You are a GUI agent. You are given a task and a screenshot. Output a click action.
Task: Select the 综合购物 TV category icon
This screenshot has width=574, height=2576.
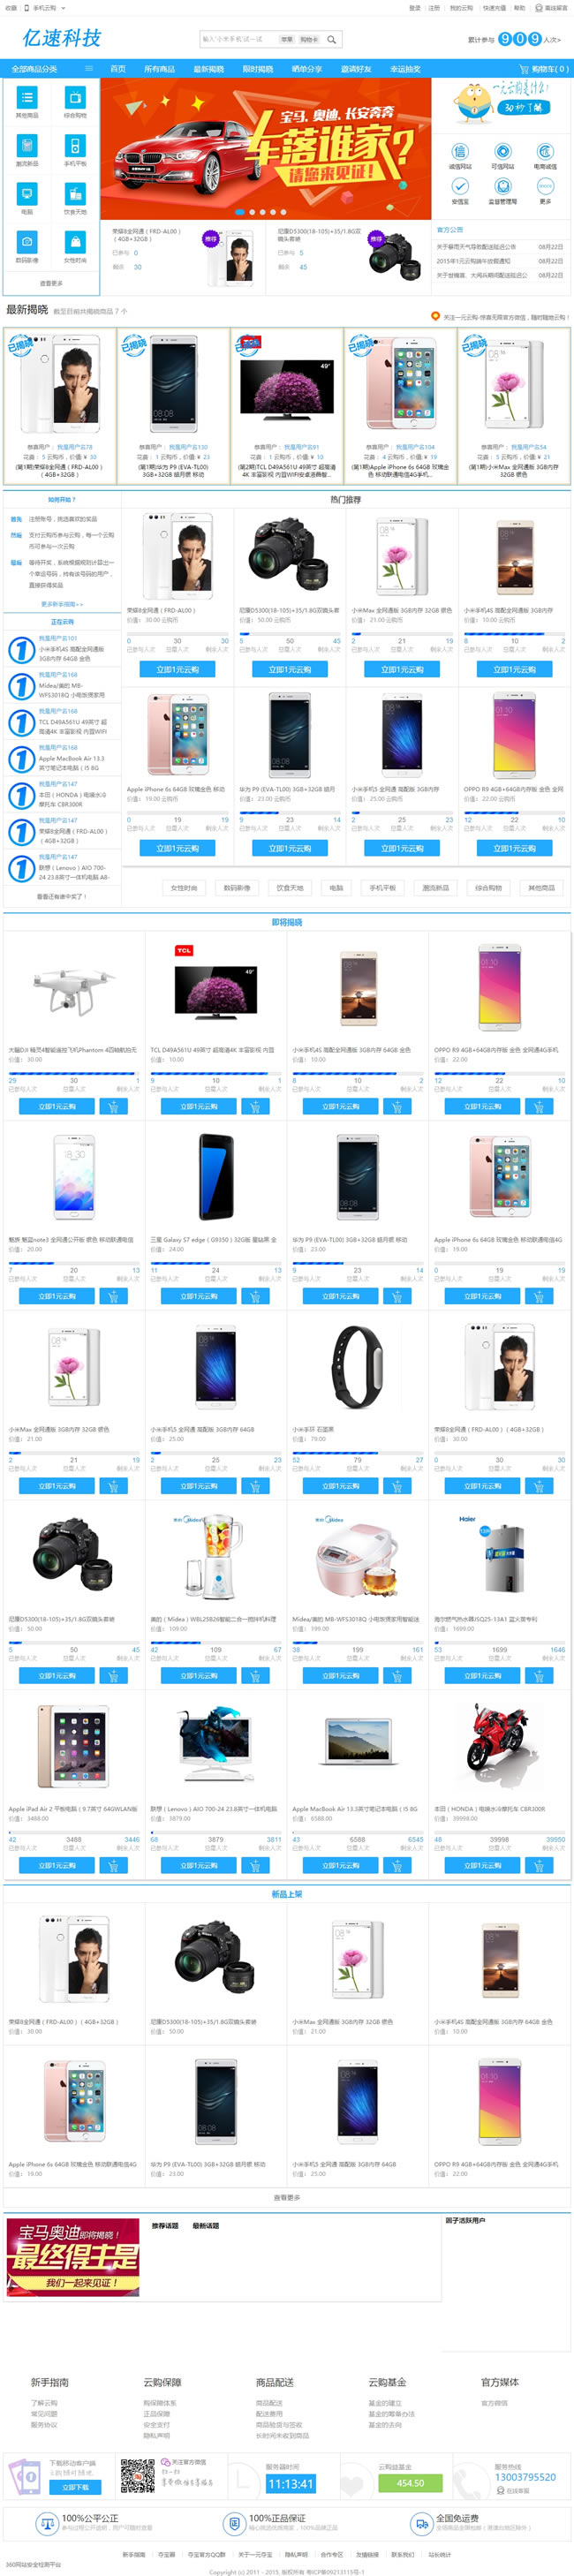tap(75, 97)
